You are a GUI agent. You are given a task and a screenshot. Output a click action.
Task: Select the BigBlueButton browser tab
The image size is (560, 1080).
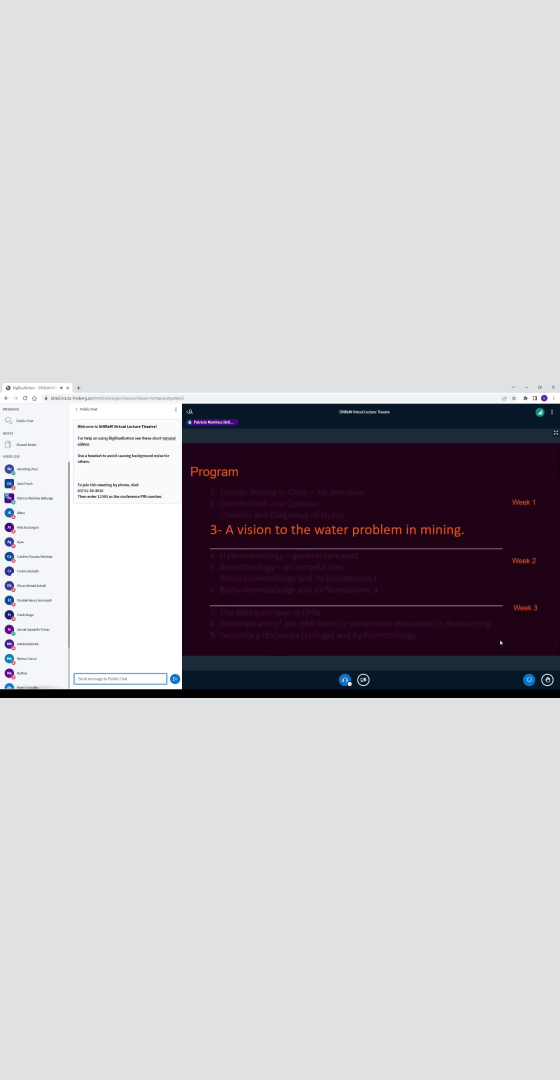click(x=35, y=388)
